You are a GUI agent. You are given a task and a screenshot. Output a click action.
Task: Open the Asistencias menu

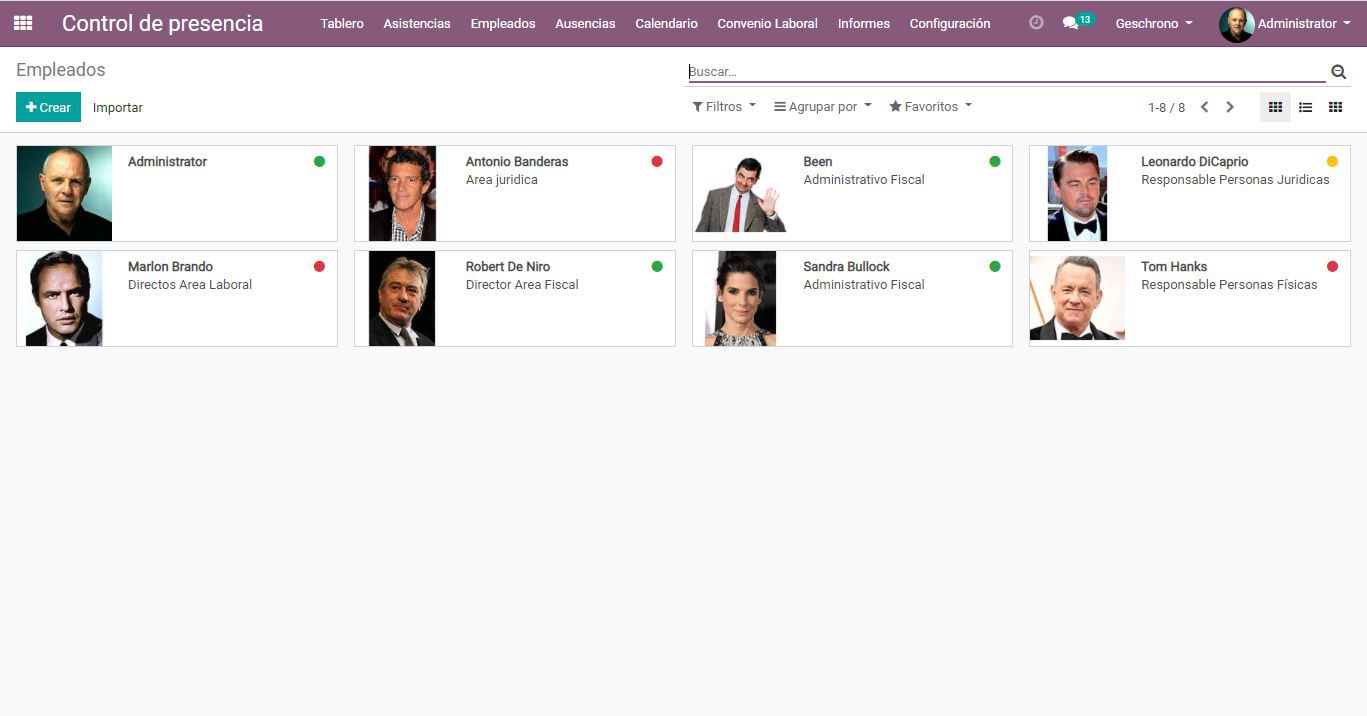point(417,23)
